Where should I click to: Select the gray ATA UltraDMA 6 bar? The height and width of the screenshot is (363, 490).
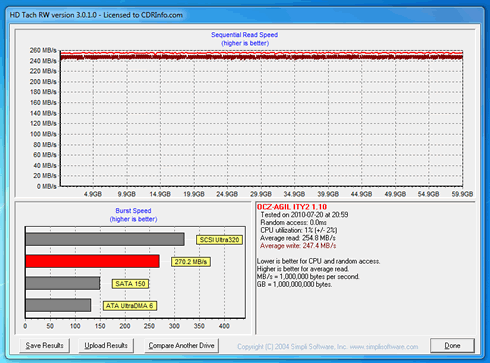click(58, 305)
